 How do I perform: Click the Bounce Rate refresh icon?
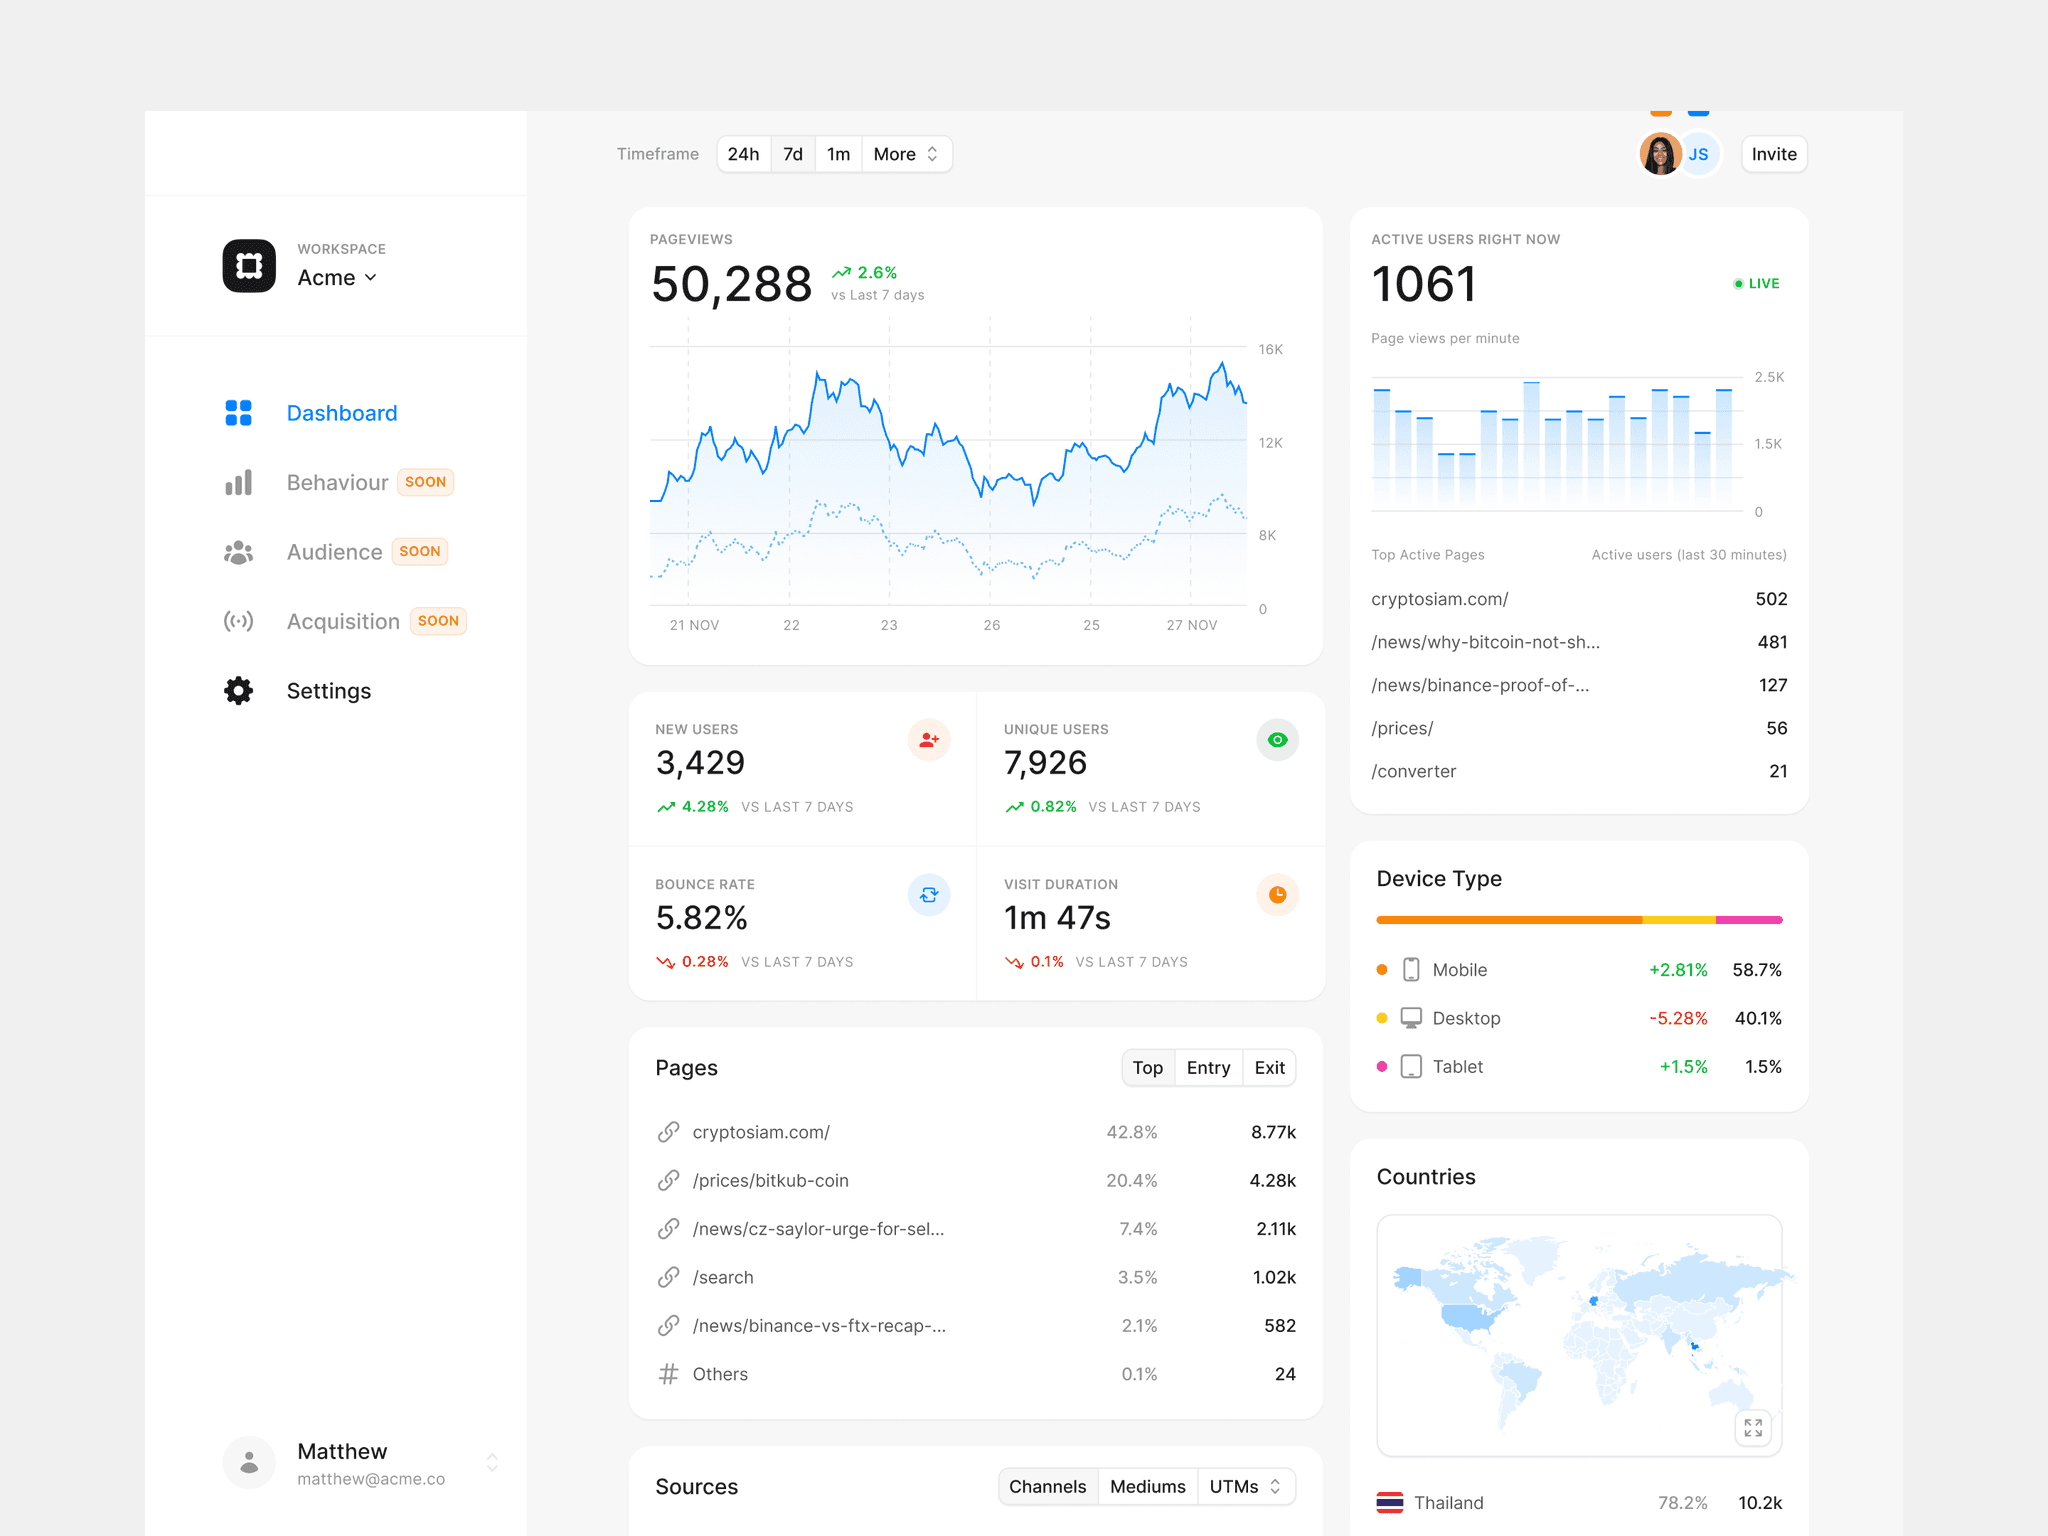click(x=928, y=895)
